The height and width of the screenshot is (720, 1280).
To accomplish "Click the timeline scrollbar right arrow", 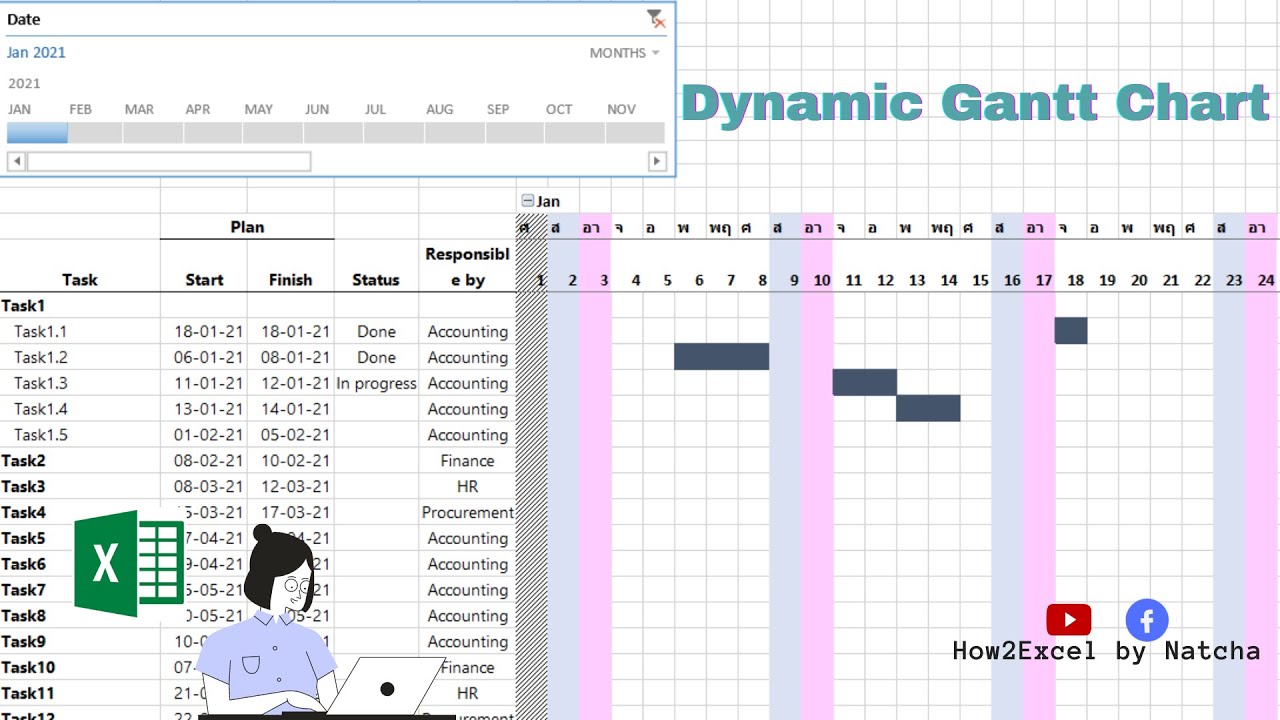I will click(657, 161).
